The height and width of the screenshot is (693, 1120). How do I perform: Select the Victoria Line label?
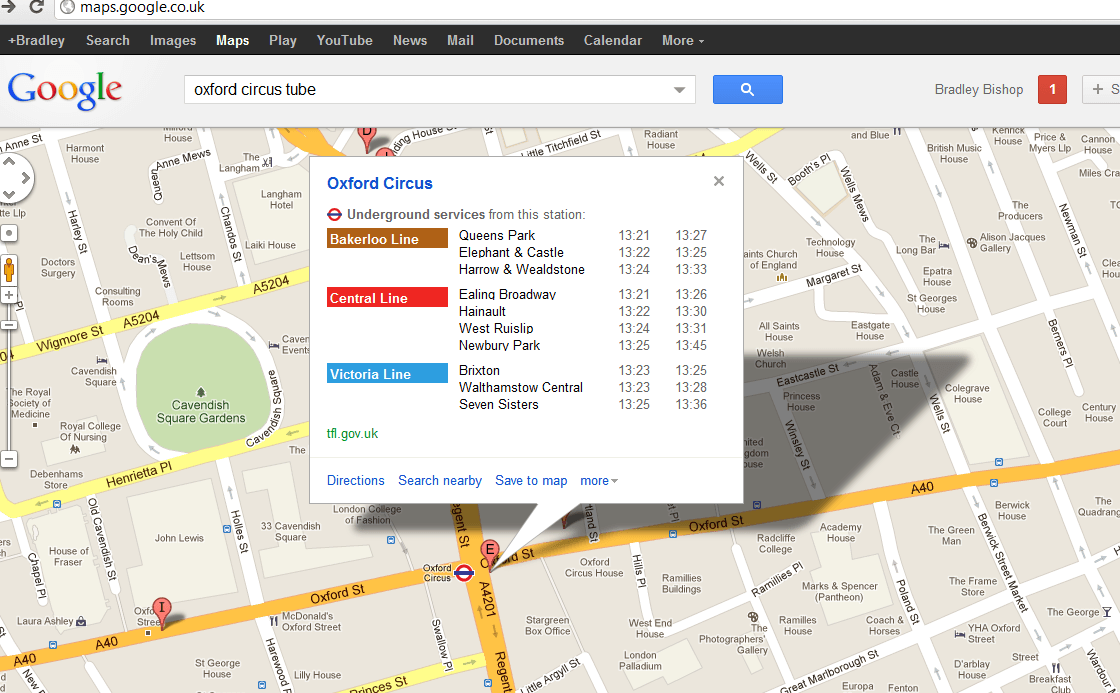[x=387, y=374]
